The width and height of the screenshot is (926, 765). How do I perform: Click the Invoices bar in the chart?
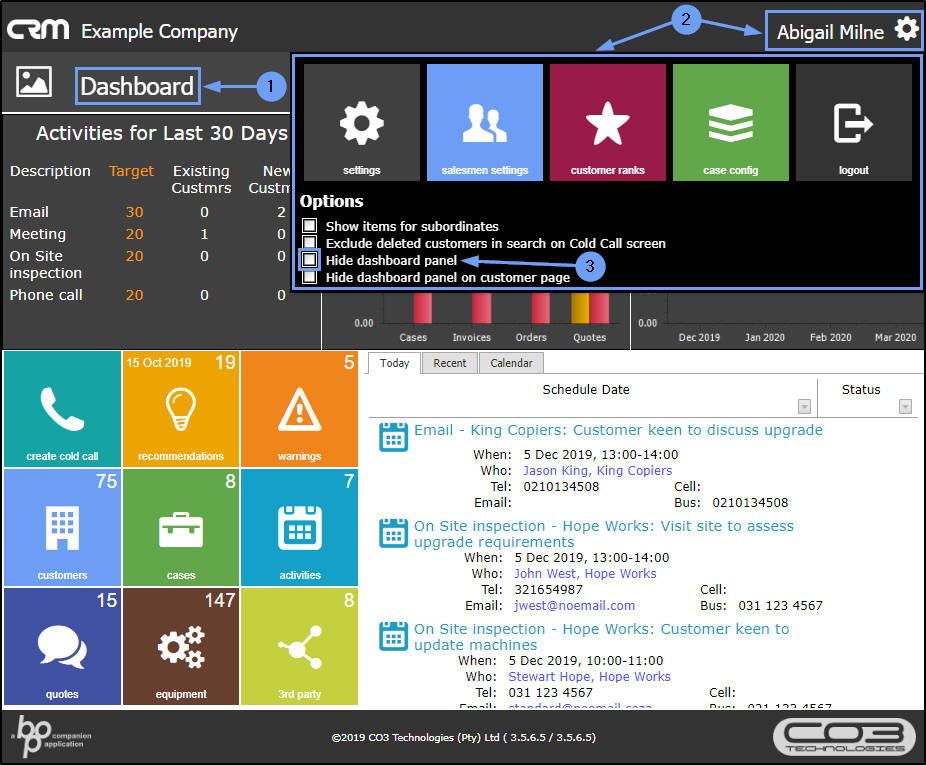click(x=481, y=308)
